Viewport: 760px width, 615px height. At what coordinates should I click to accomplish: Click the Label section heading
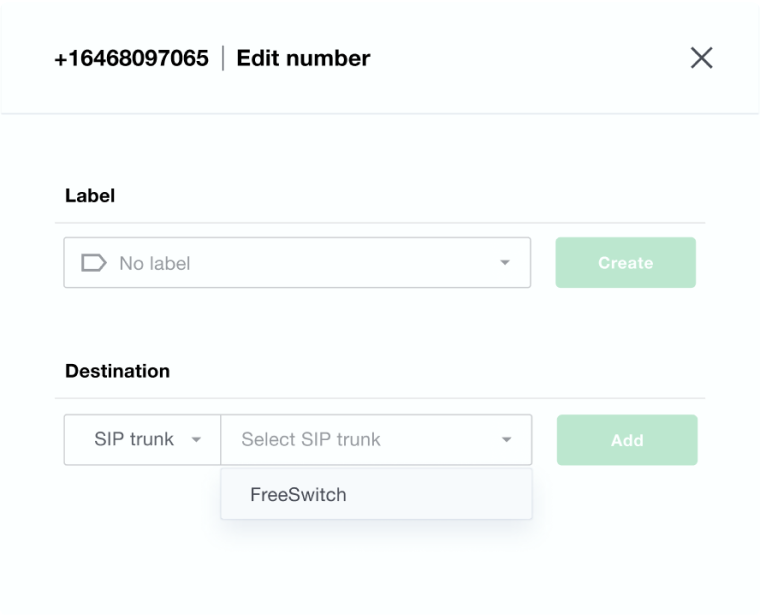click(x=90, y=196)
